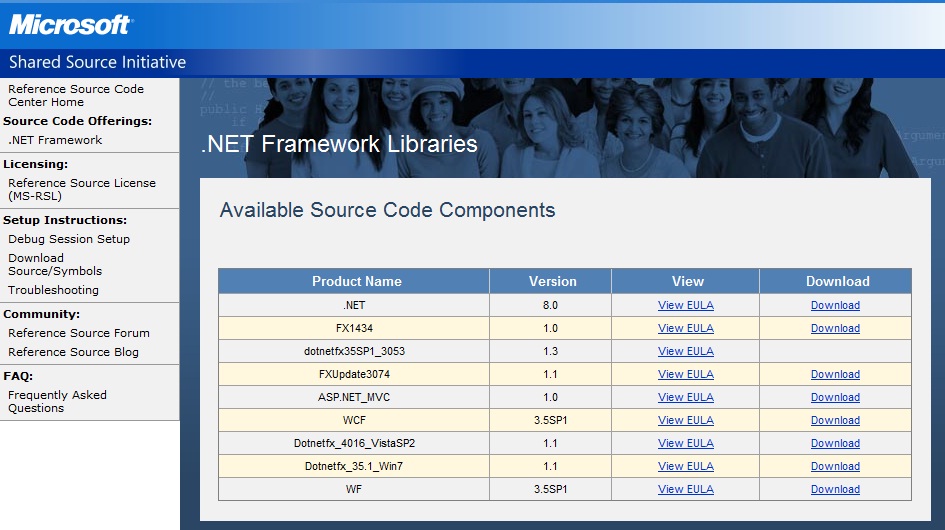View EULA for FXUpdate3074
945x530 pixels.
click(685, 374)
